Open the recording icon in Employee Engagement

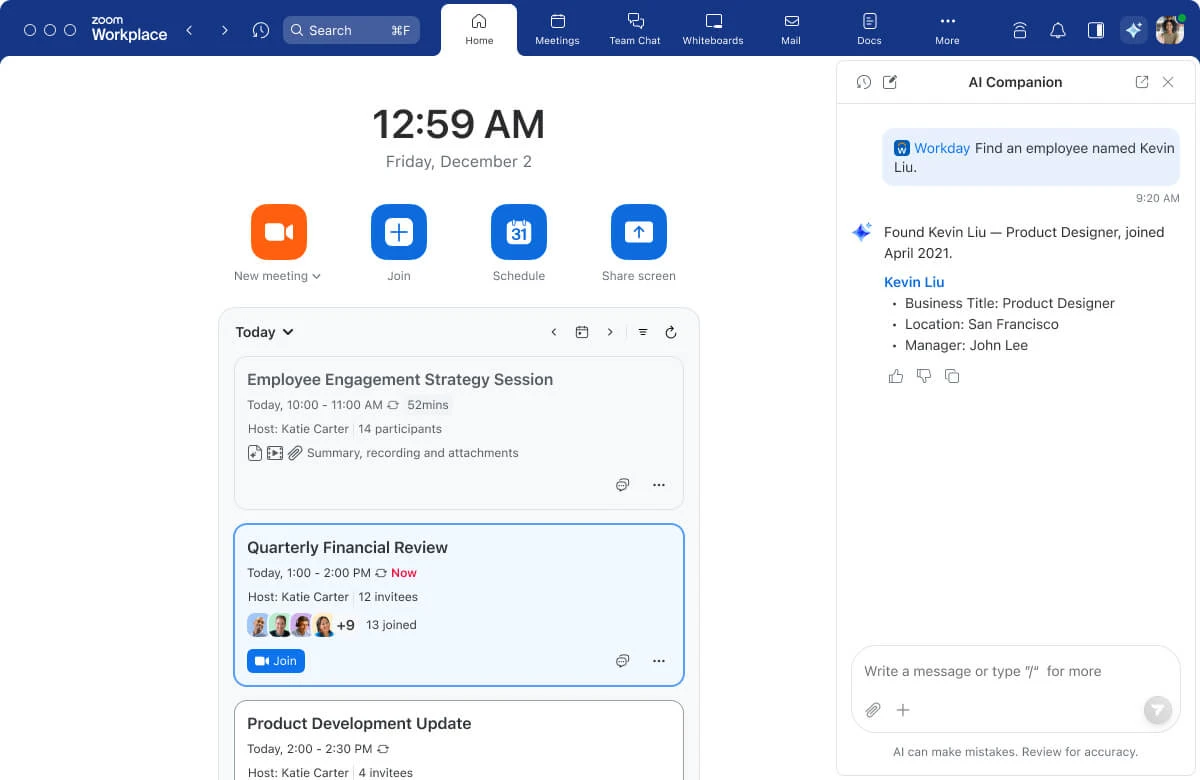tap(275, 453)
